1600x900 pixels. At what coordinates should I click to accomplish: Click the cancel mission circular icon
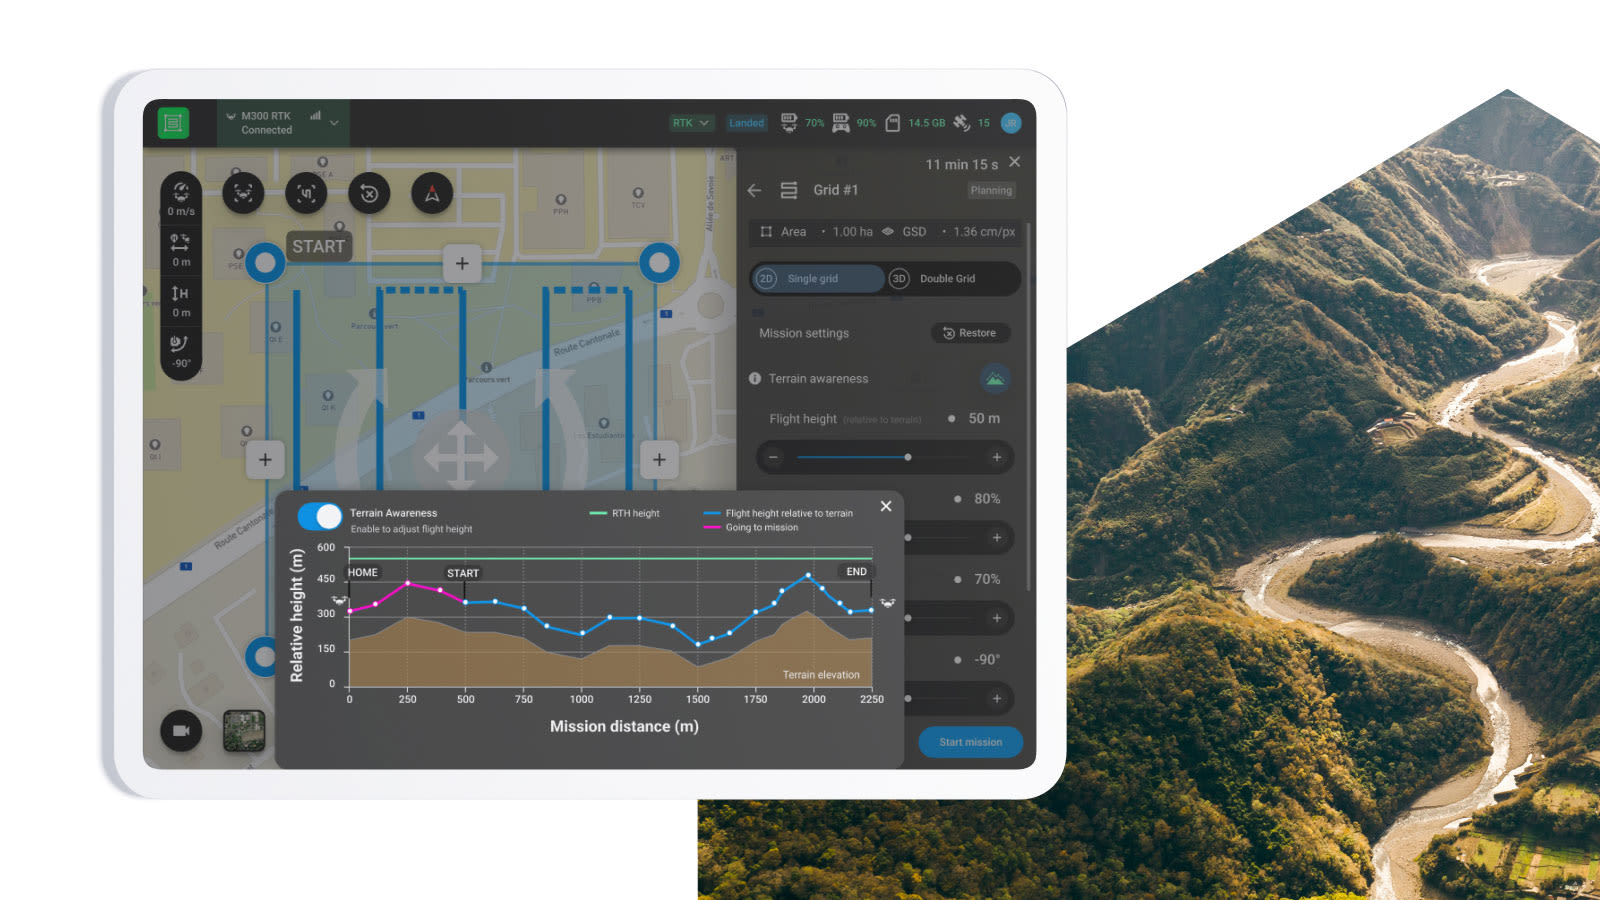pos(369,194)
